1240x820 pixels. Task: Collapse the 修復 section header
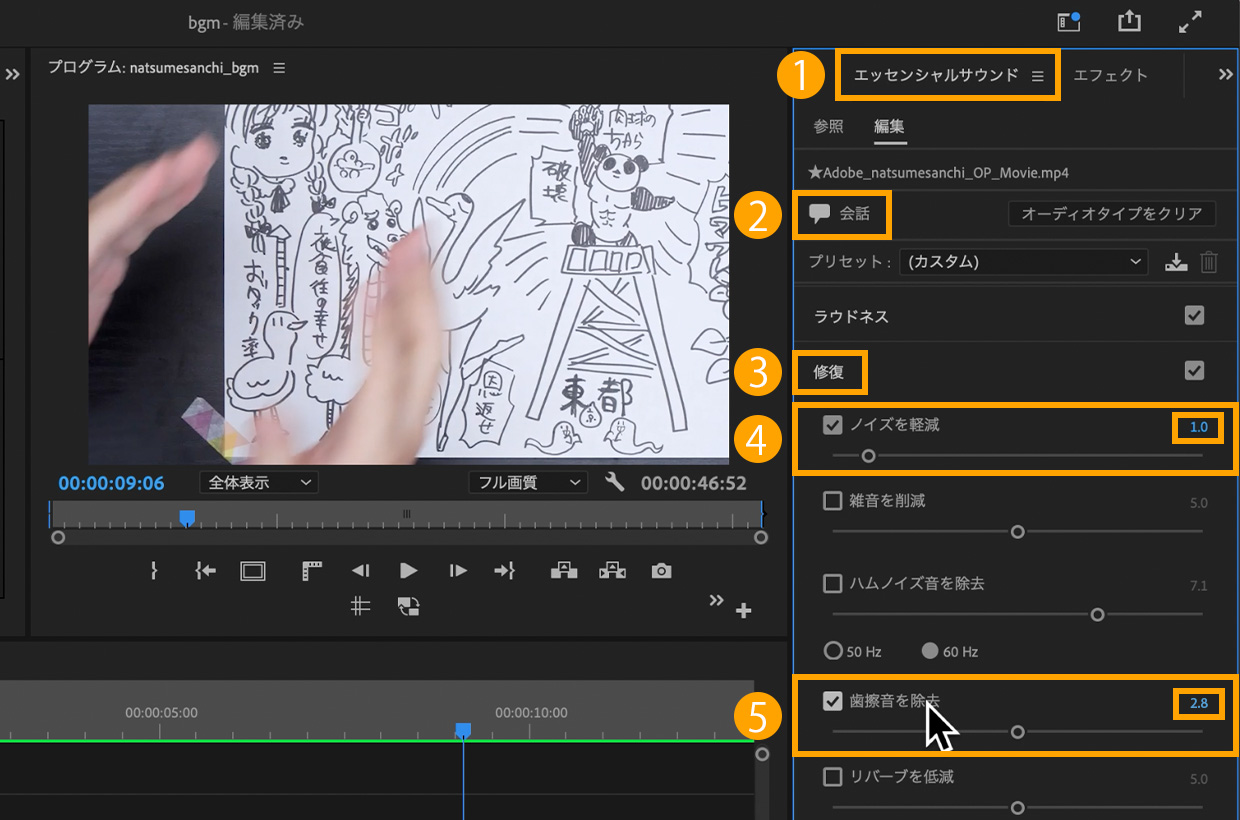pos(829,372)
